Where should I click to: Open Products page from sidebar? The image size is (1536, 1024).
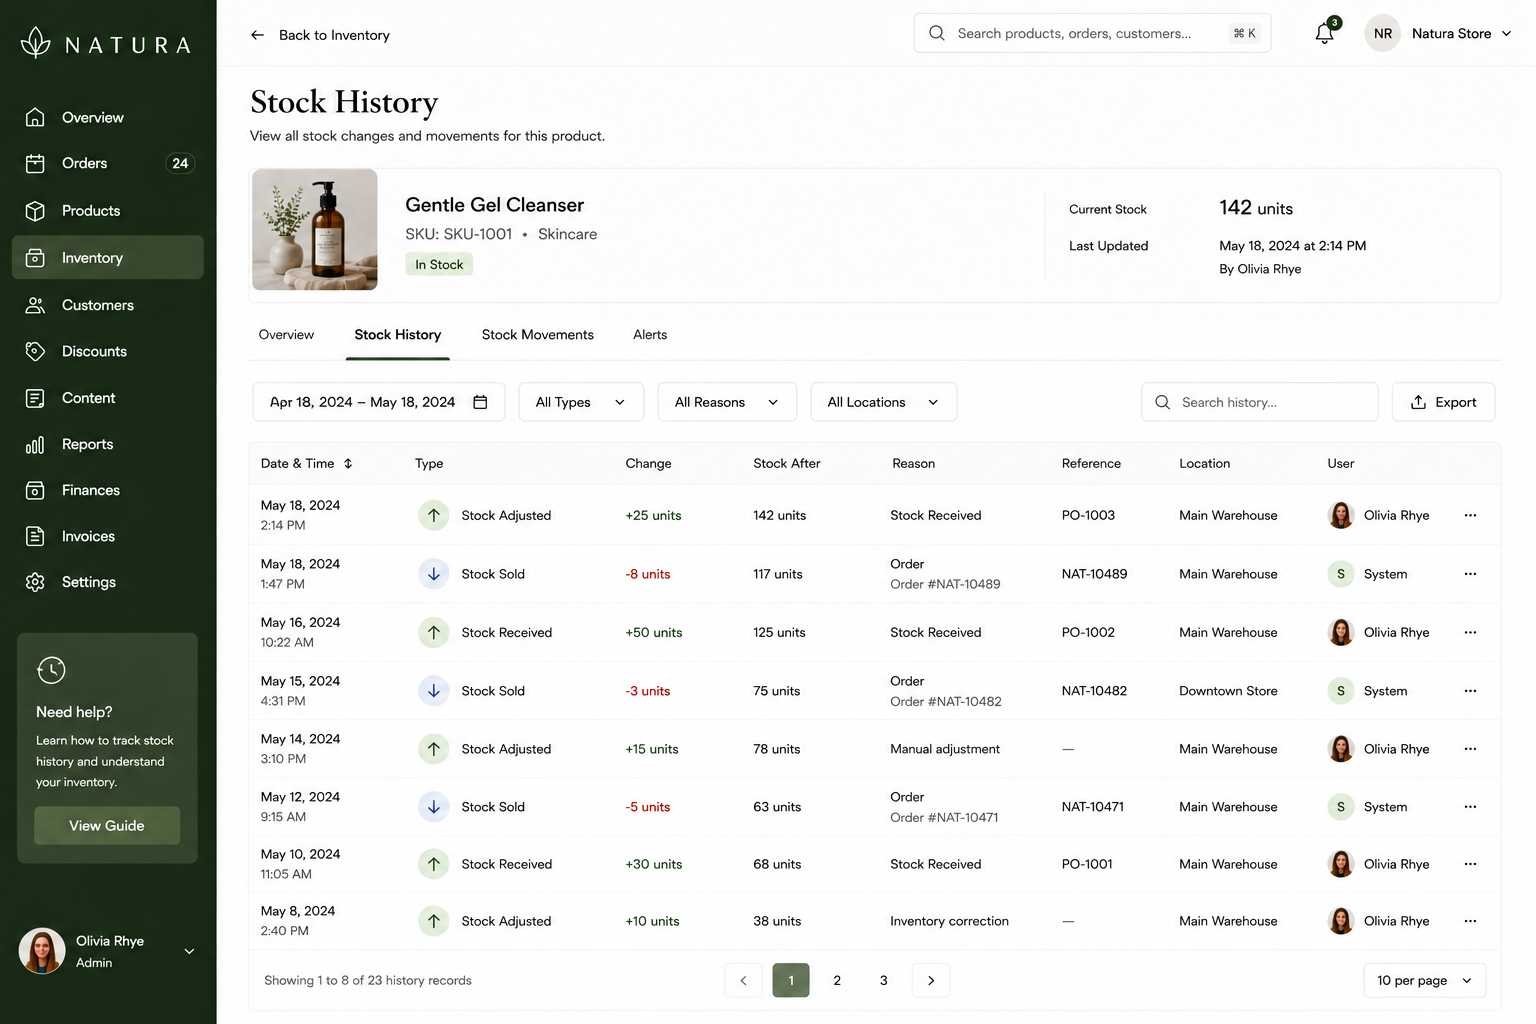[x=107, y=210]
